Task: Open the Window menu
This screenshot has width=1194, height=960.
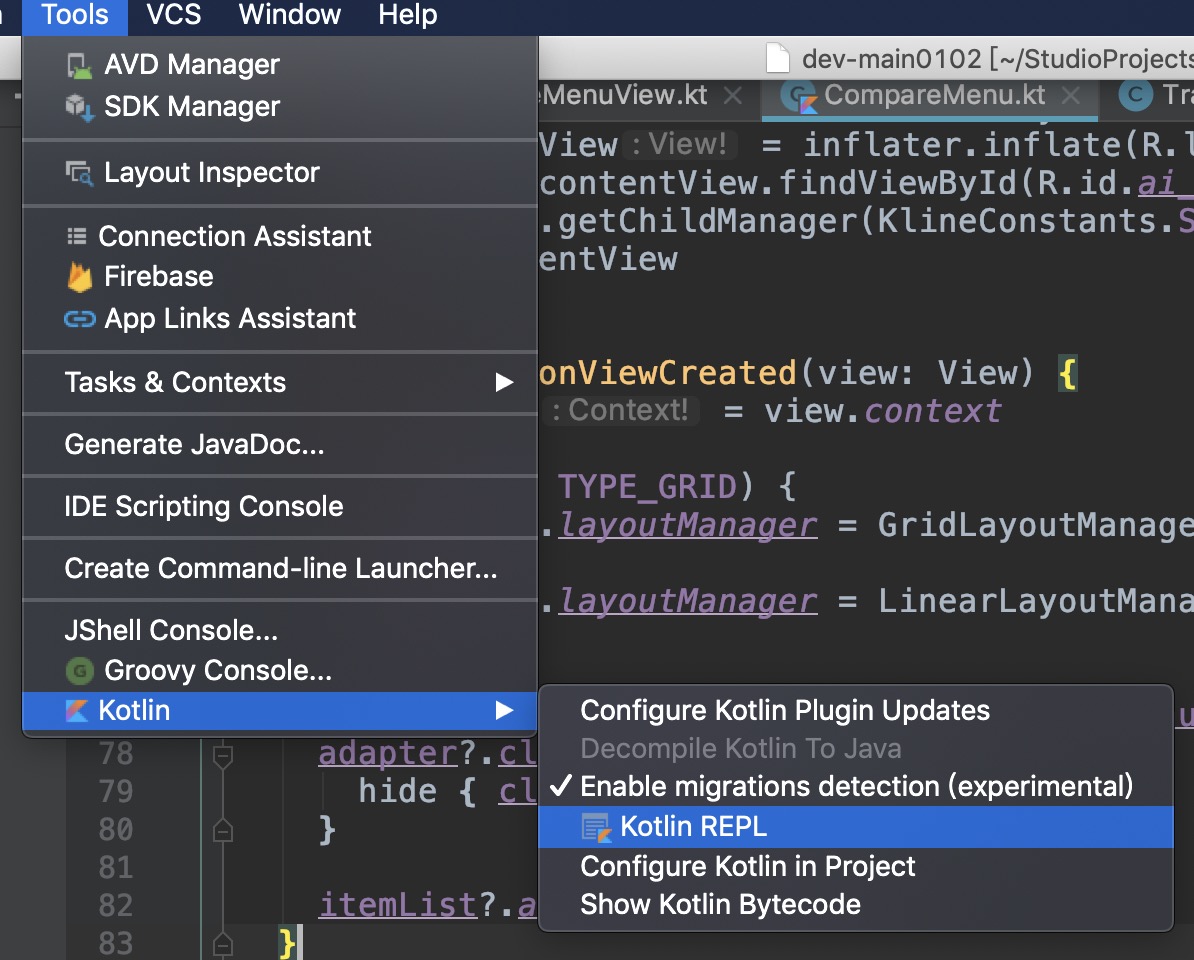Action: 289,15
